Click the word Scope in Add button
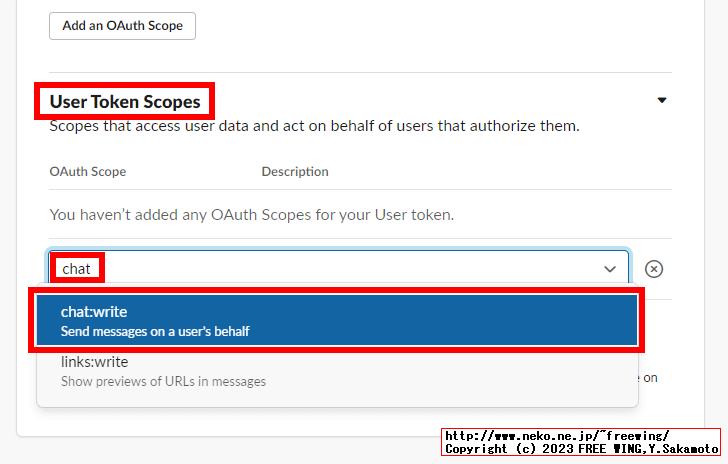Viewport: 728px width, 464px height. point(164,26)
